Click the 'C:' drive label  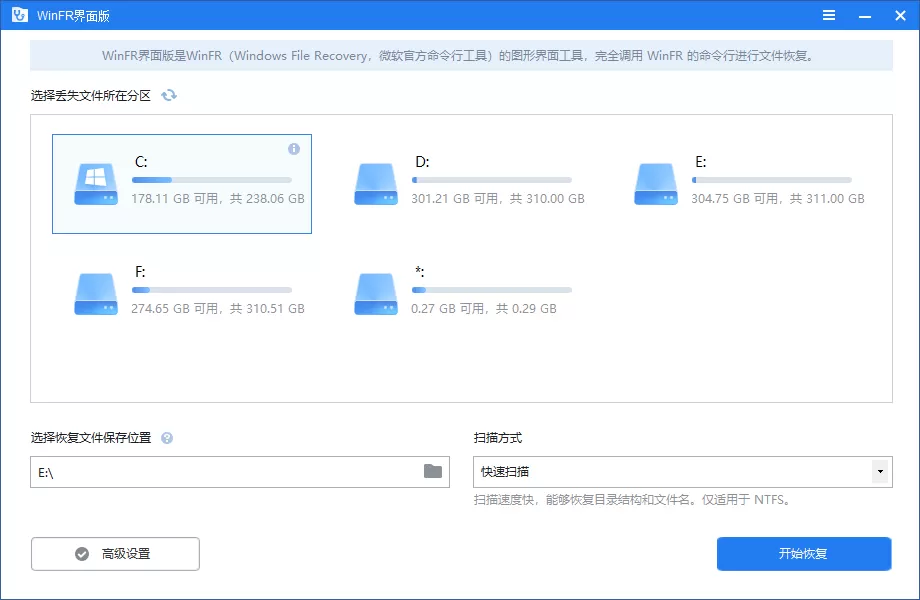click(x=141, y=162)
